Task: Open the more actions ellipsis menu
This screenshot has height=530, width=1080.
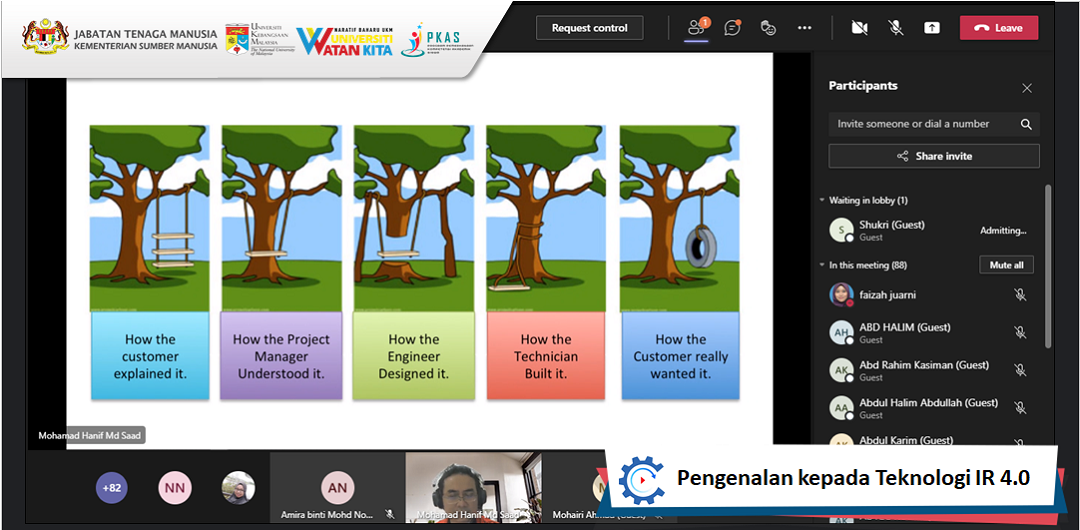Action: [x=804, y=28]
